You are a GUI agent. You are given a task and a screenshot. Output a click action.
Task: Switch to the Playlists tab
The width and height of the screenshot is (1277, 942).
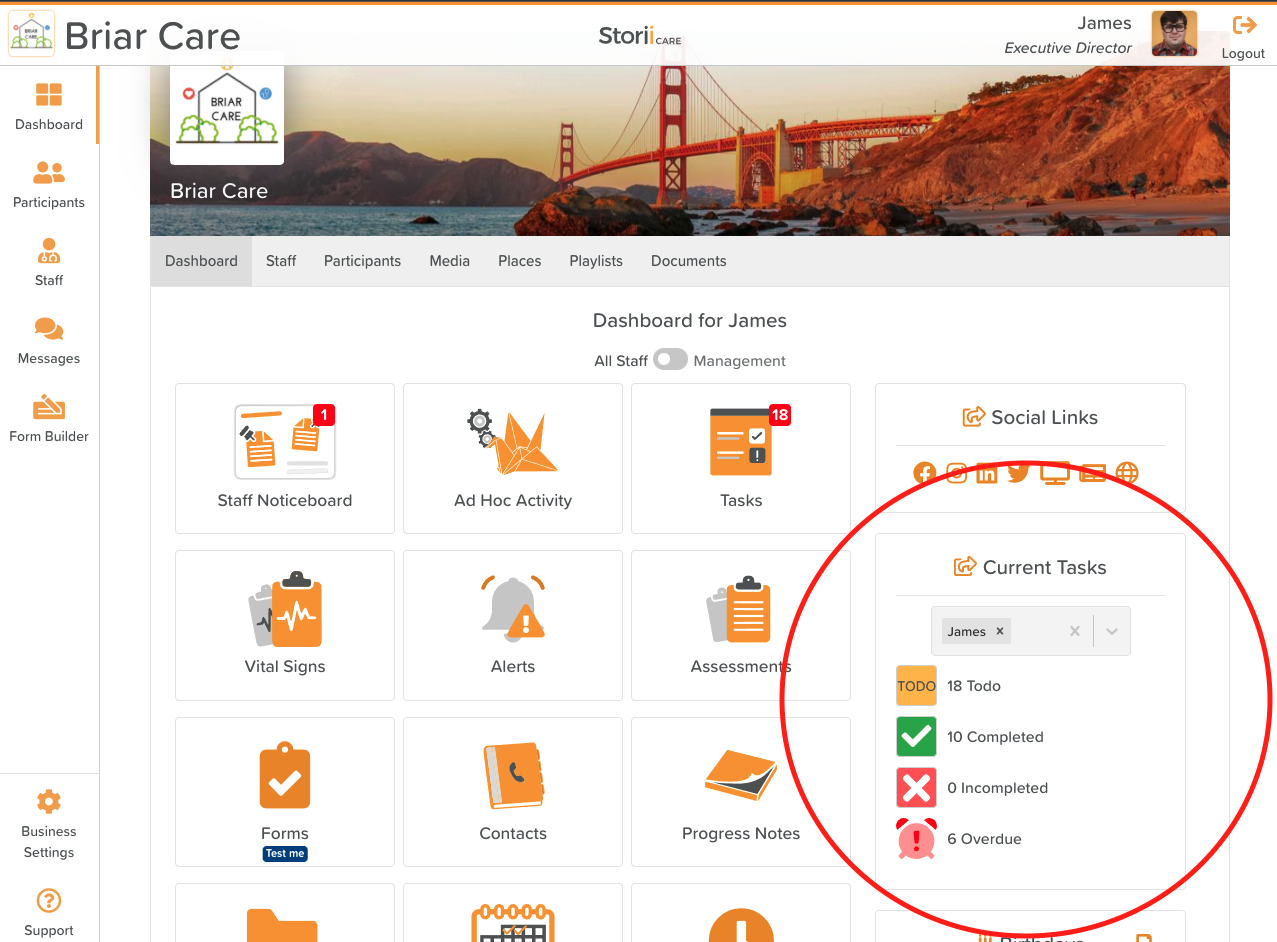point(596,261)
